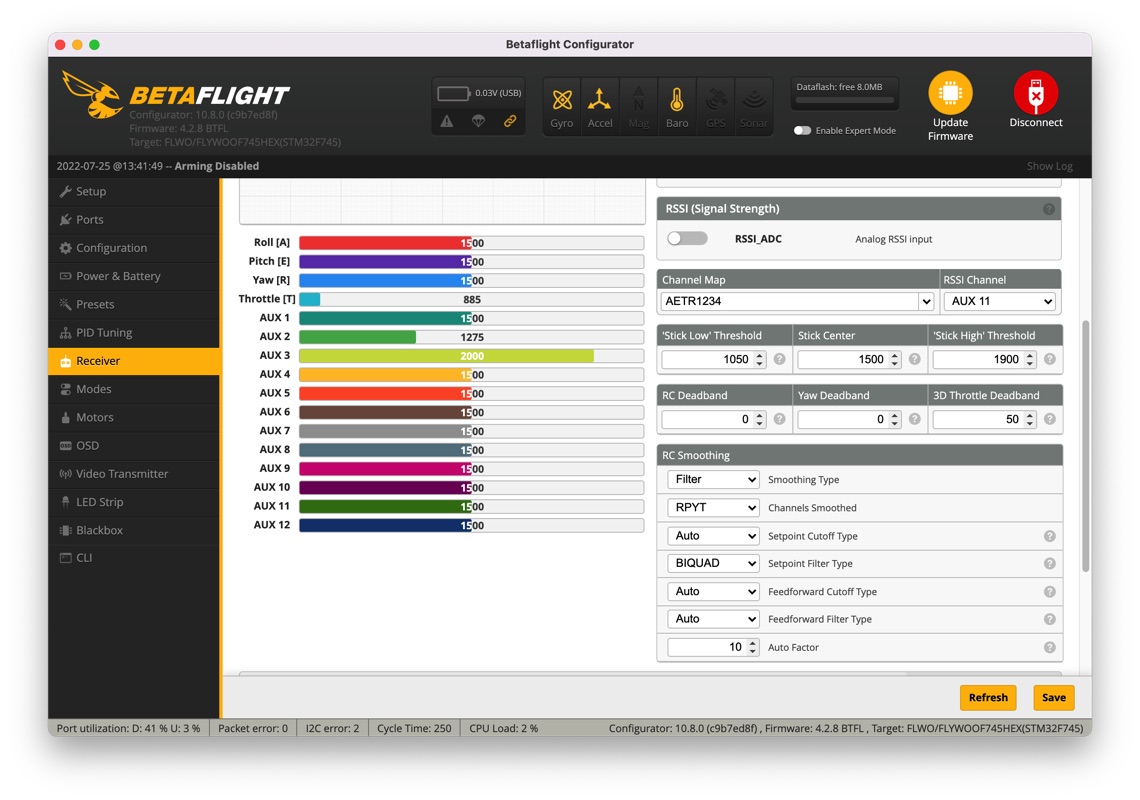Click the Throttle [T] channel bar
This screenshot has height=800, width=1140.
(471, 300)
